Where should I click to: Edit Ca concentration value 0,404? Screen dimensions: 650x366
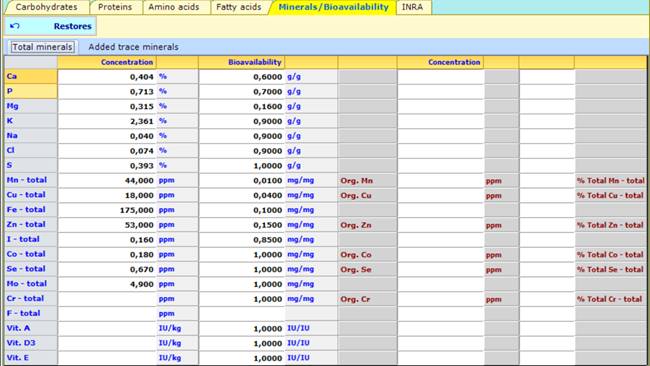tap(107, 77)
